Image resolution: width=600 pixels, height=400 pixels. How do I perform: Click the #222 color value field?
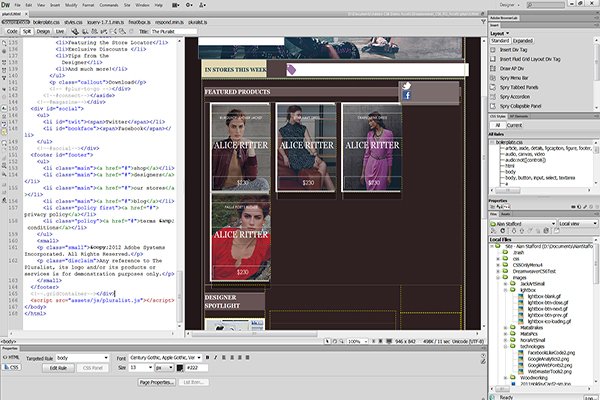point(197,368)
